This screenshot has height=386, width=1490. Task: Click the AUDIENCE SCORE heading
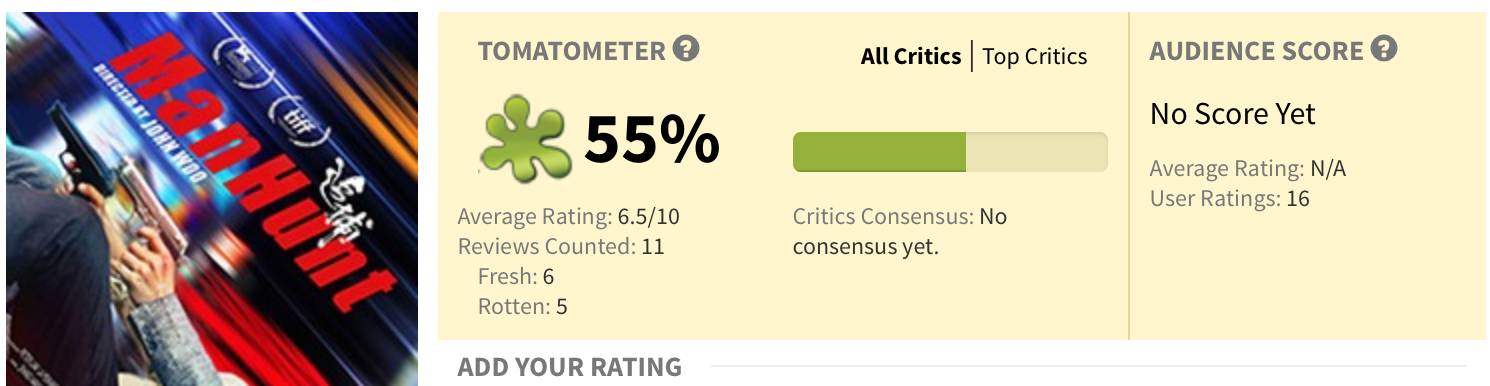(1257, 51)
